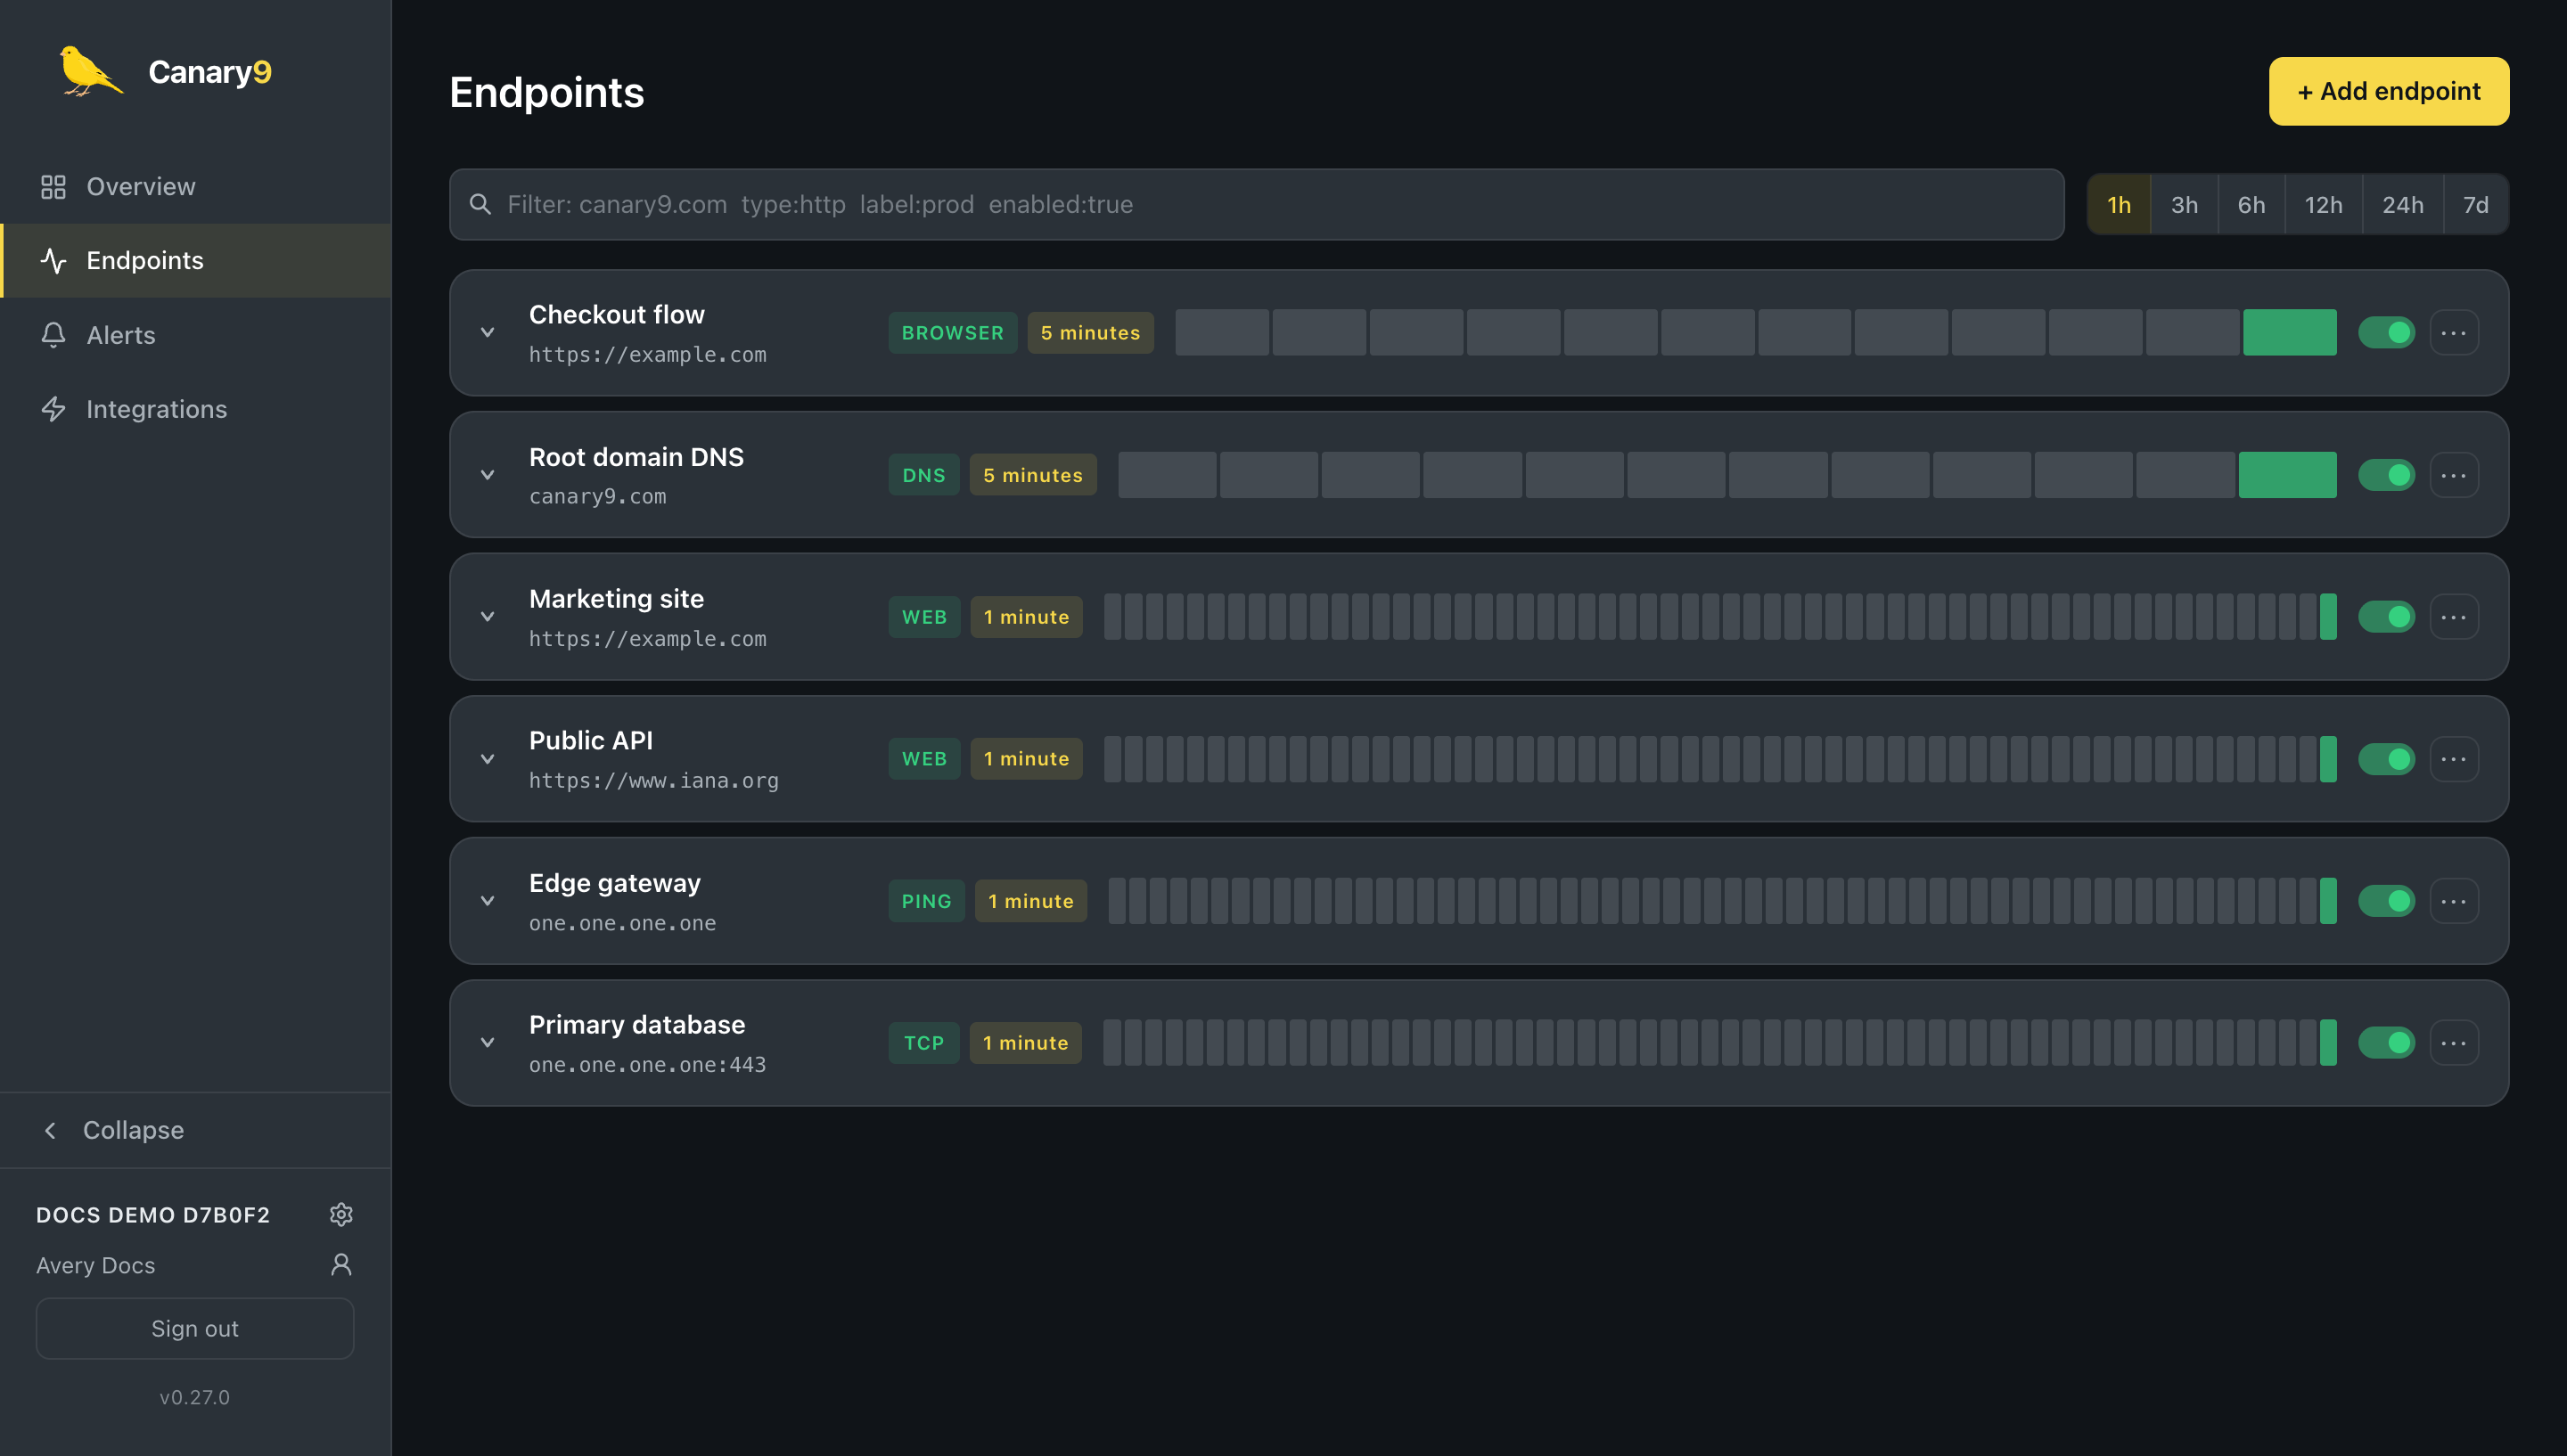Select the 6h time range
The image size is (2567, 1456).
point(2251,205)
